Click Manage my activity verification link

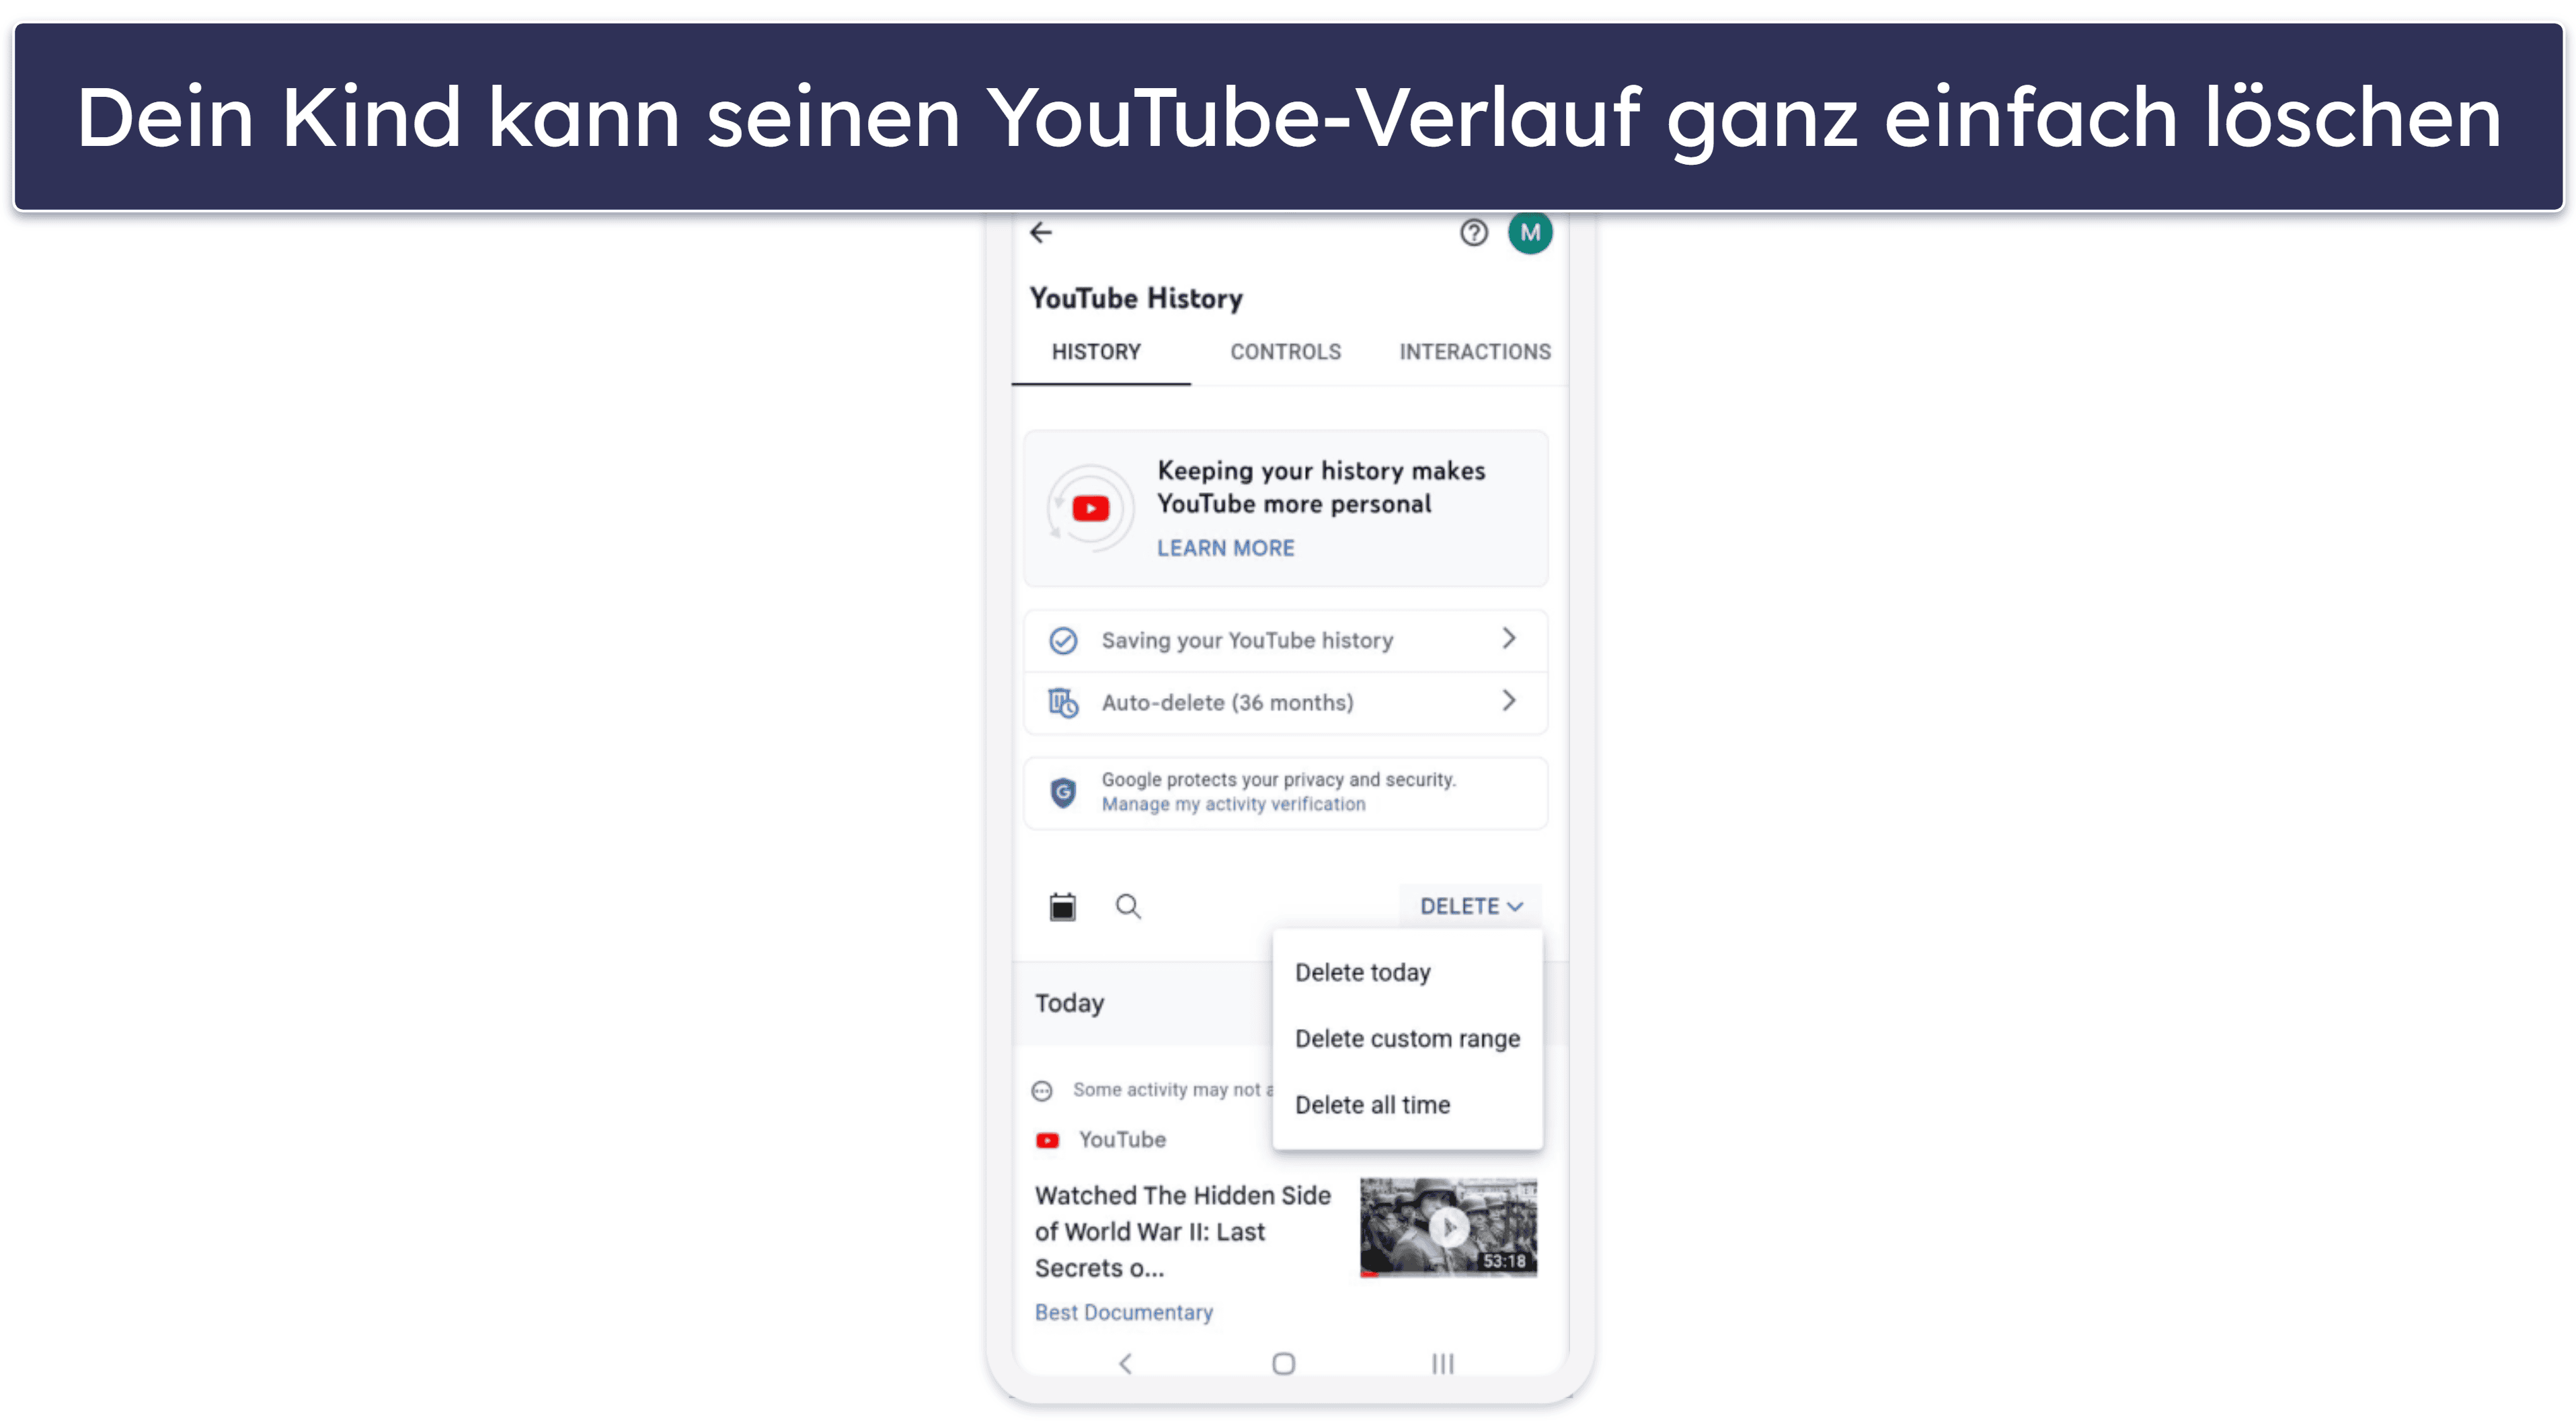click(1233, 804)
